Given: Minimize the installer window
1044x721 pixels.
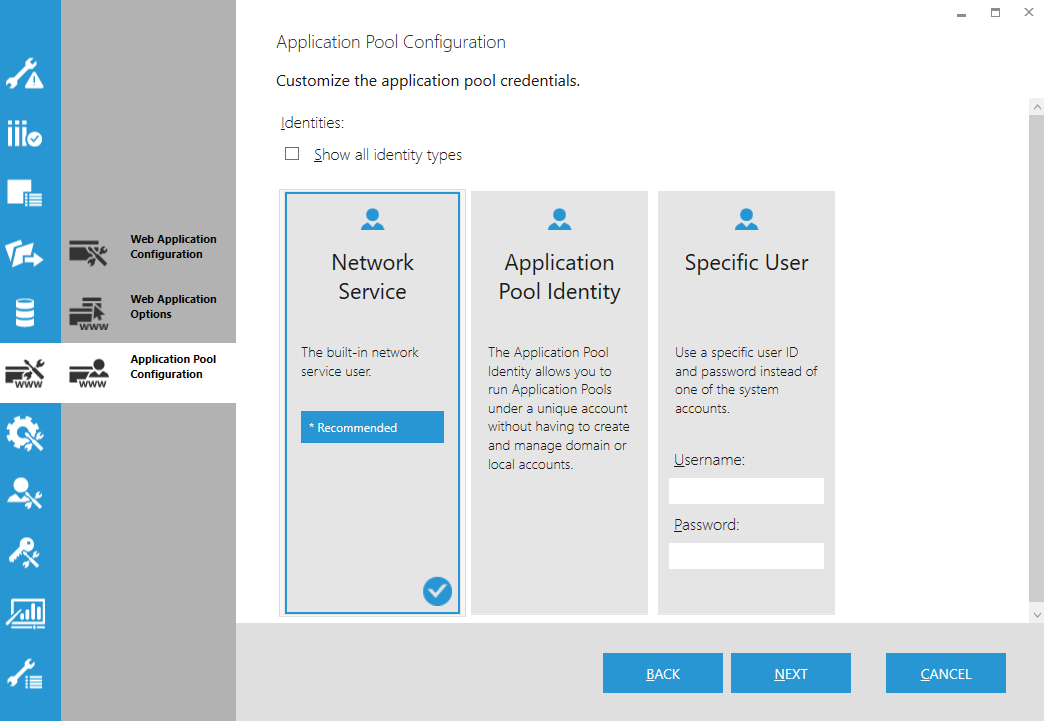Looking at the screenshot, I should click(x=961, y=13).
